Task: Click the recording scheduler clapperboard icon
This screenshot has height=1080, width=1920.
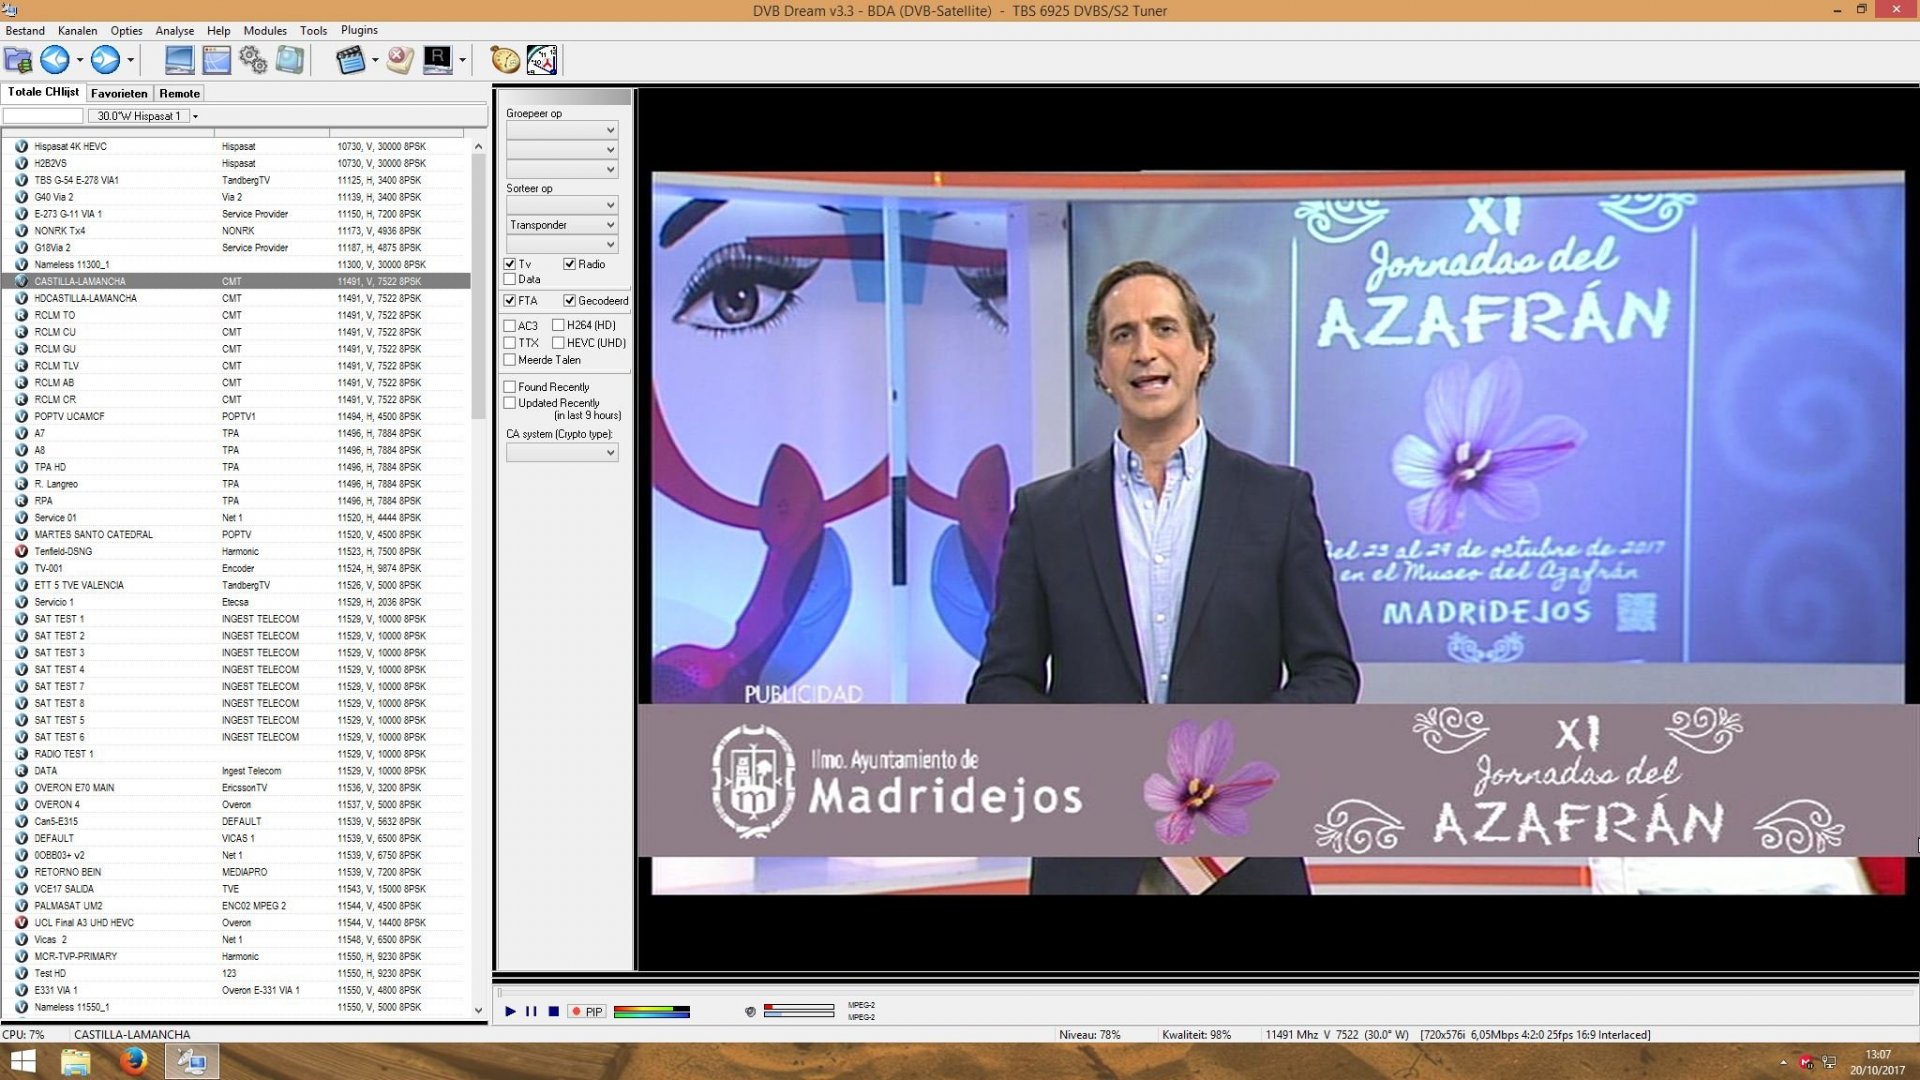Action: (x=349, y=60)
